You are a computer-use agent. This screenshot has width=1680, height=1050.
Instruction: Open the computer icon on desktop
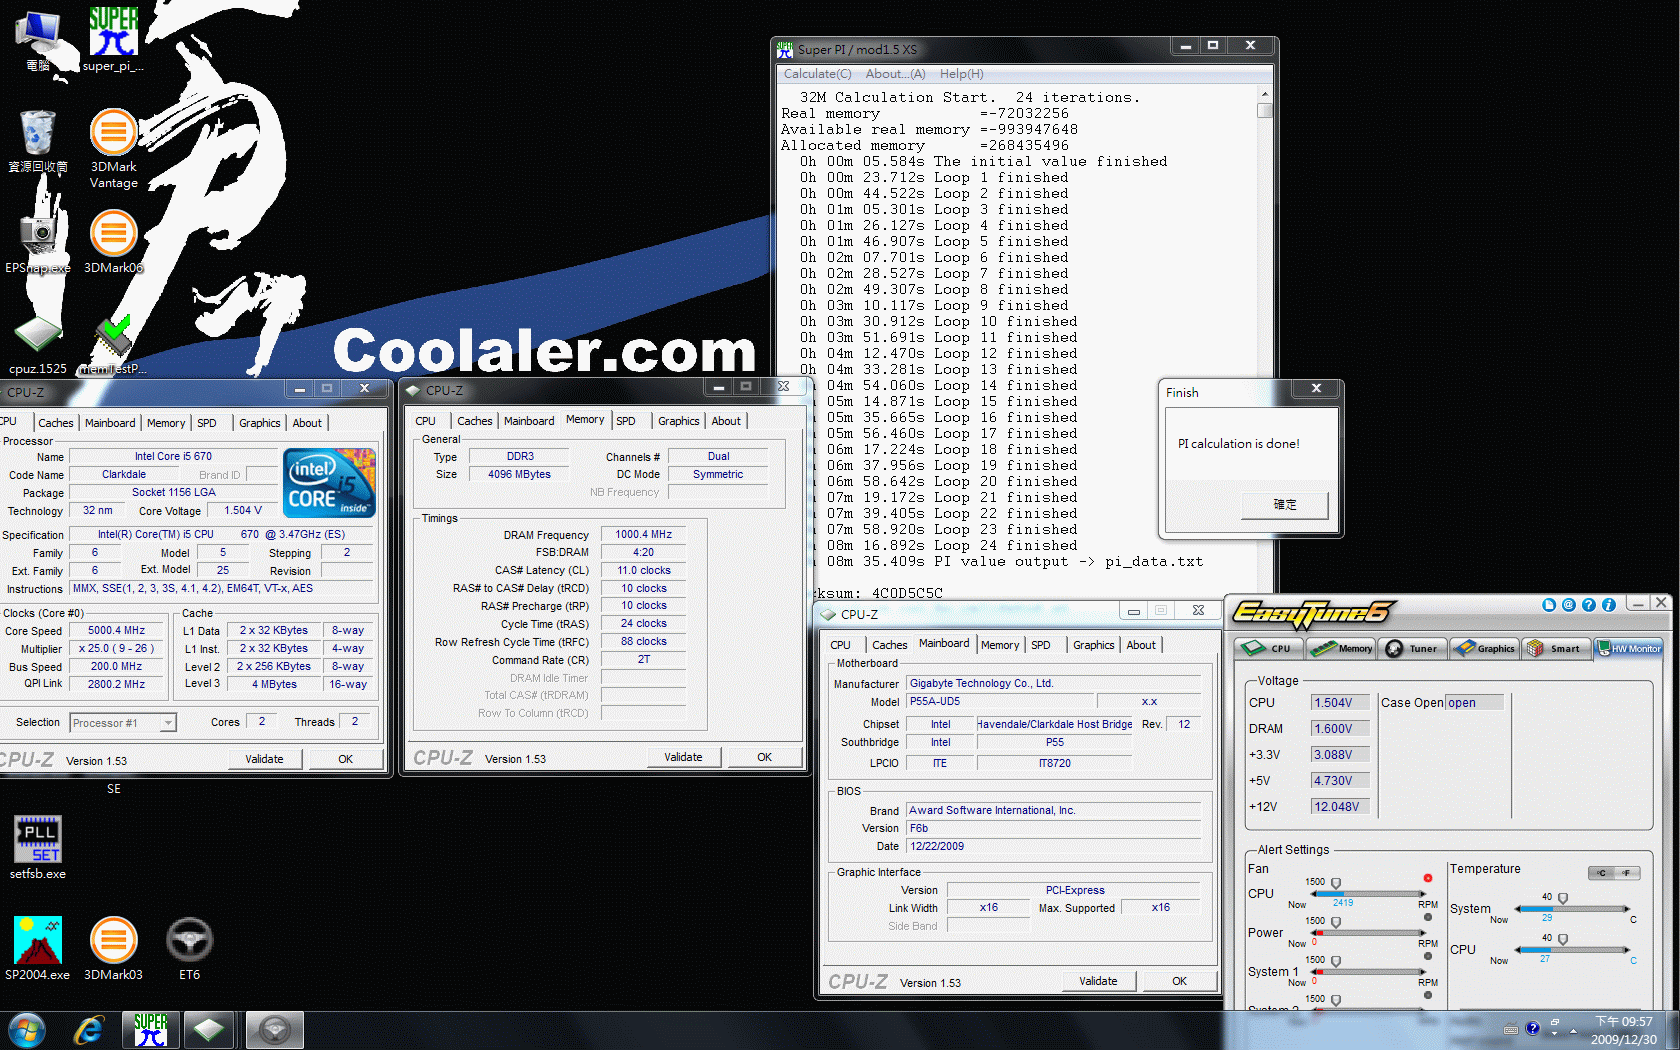tap(38, 40)
